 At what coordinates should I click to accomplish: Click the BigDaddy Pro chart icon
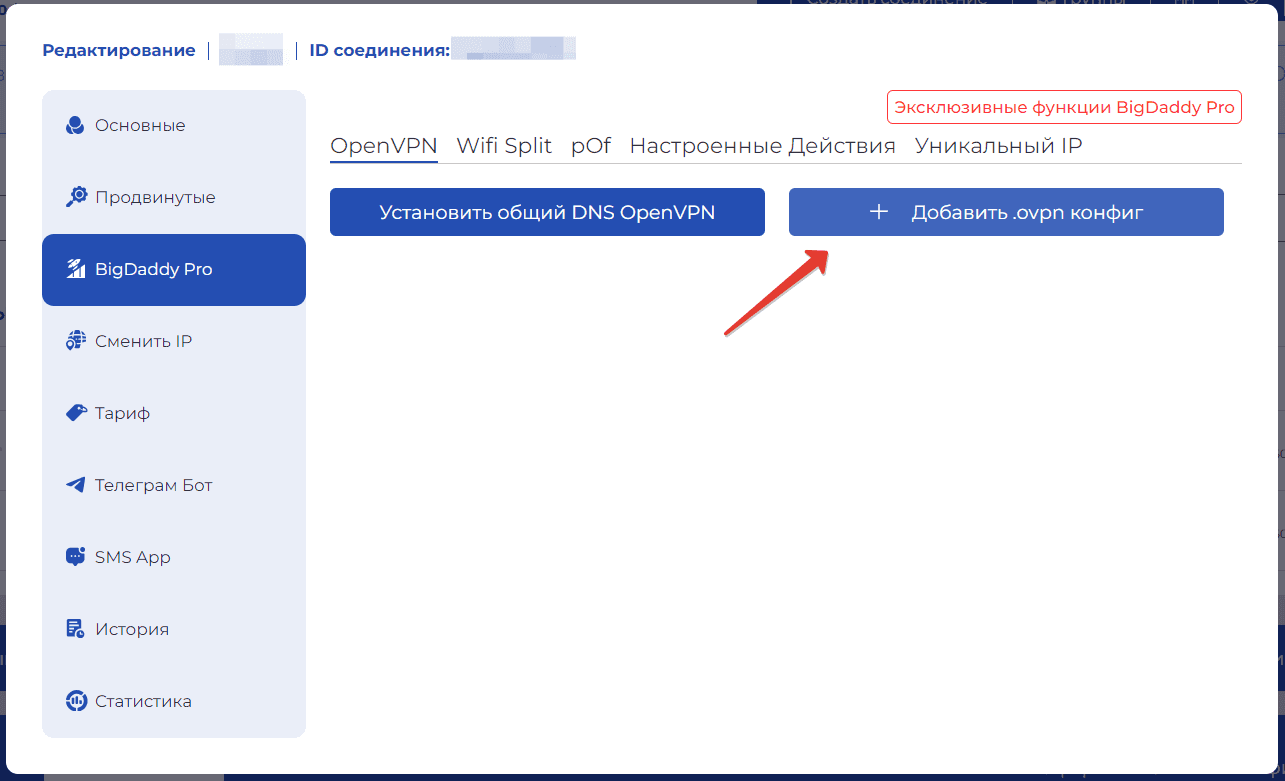[76, 270]
